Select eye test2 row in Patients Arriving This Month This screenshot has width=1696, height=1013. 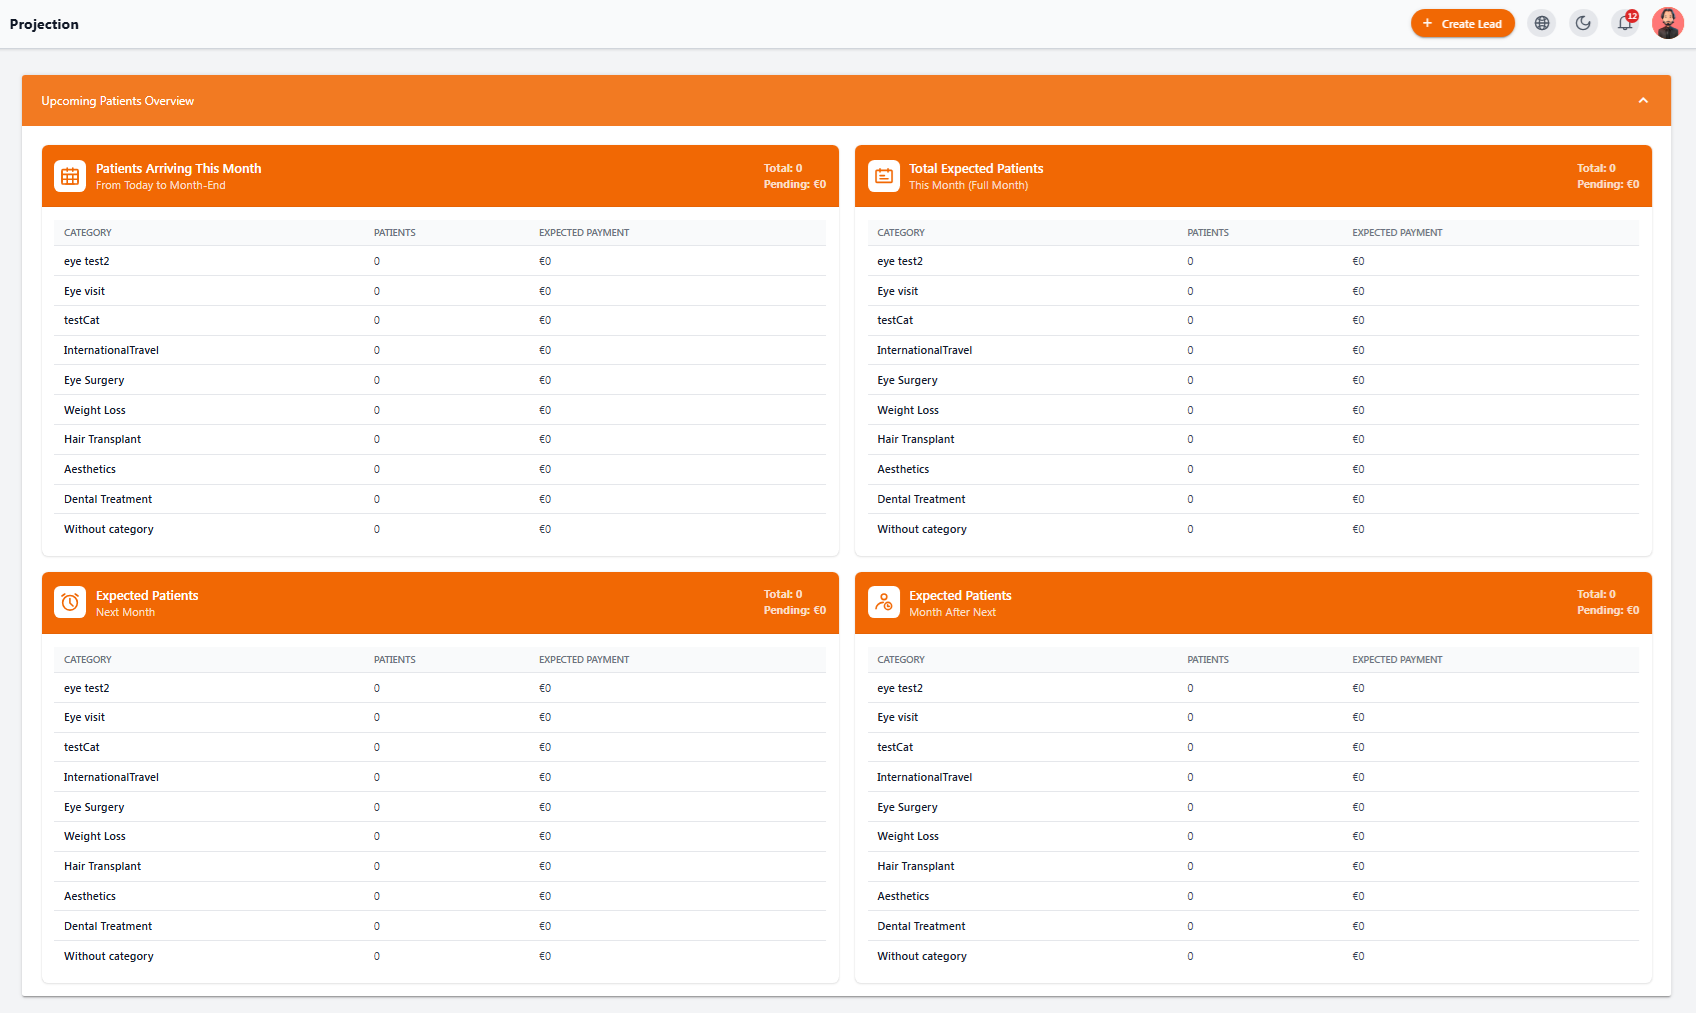click(440, 261)
